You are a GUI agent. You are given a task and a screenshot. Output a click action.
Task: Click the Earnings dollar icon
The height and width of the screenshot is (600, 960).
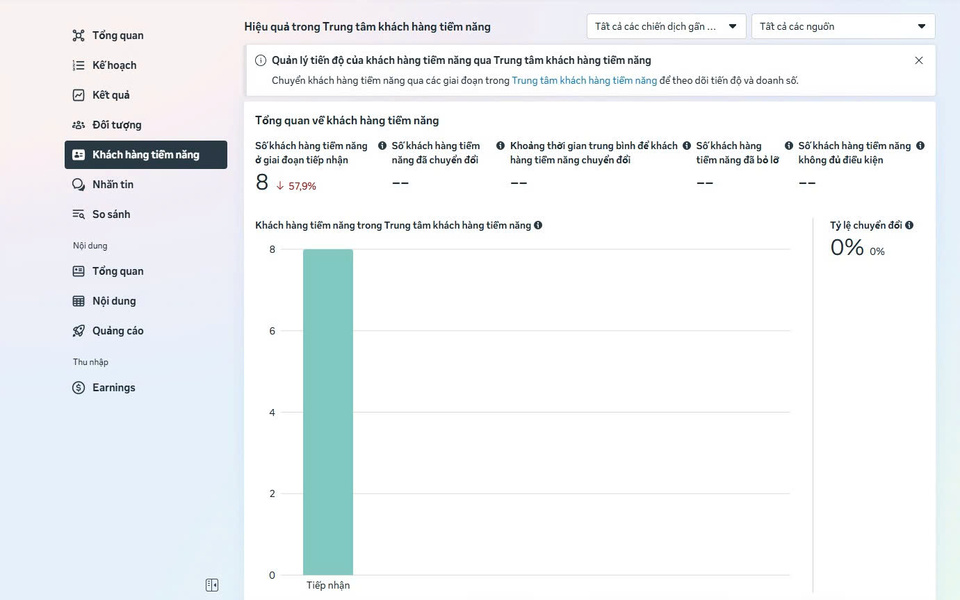[79, 388]
